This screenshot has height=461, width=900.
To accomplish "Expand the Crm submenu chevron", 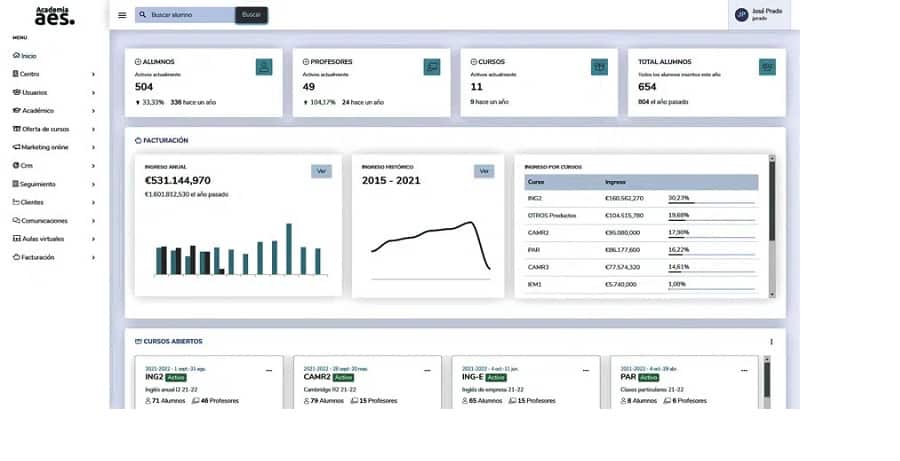I will [x=93, y=166].
